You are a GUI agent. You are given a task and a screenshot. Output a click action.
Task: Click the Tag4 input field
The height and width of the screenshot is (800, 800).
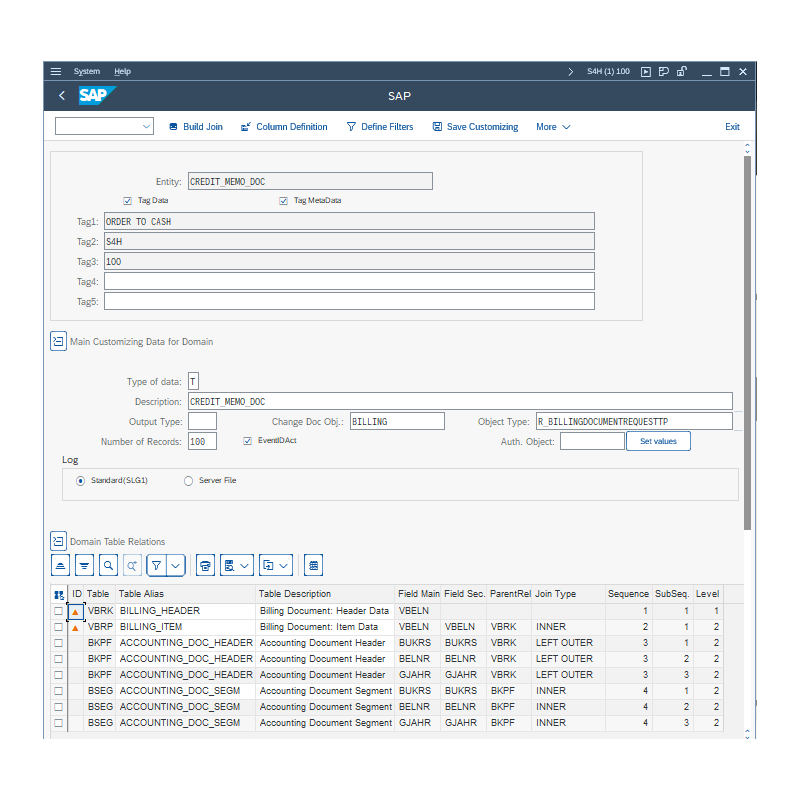349,281
